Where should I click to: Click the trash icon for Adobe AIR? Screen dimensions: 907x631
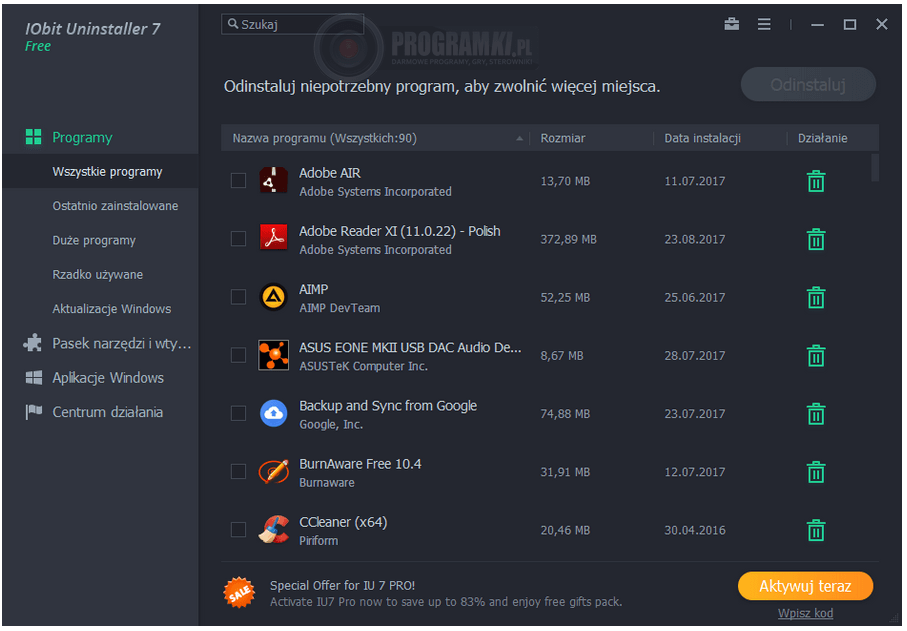coord(816,182)
